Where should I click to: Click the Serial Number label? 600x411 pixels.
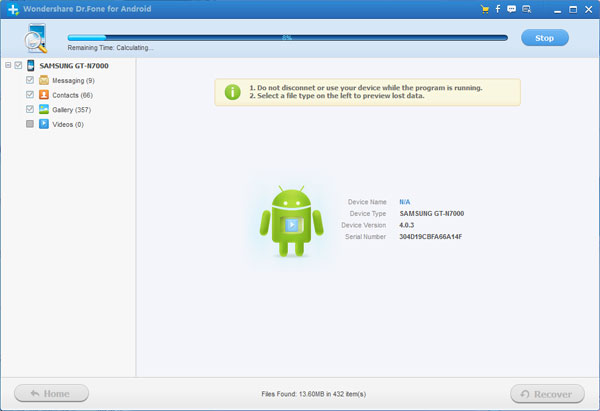pos(365,236)
